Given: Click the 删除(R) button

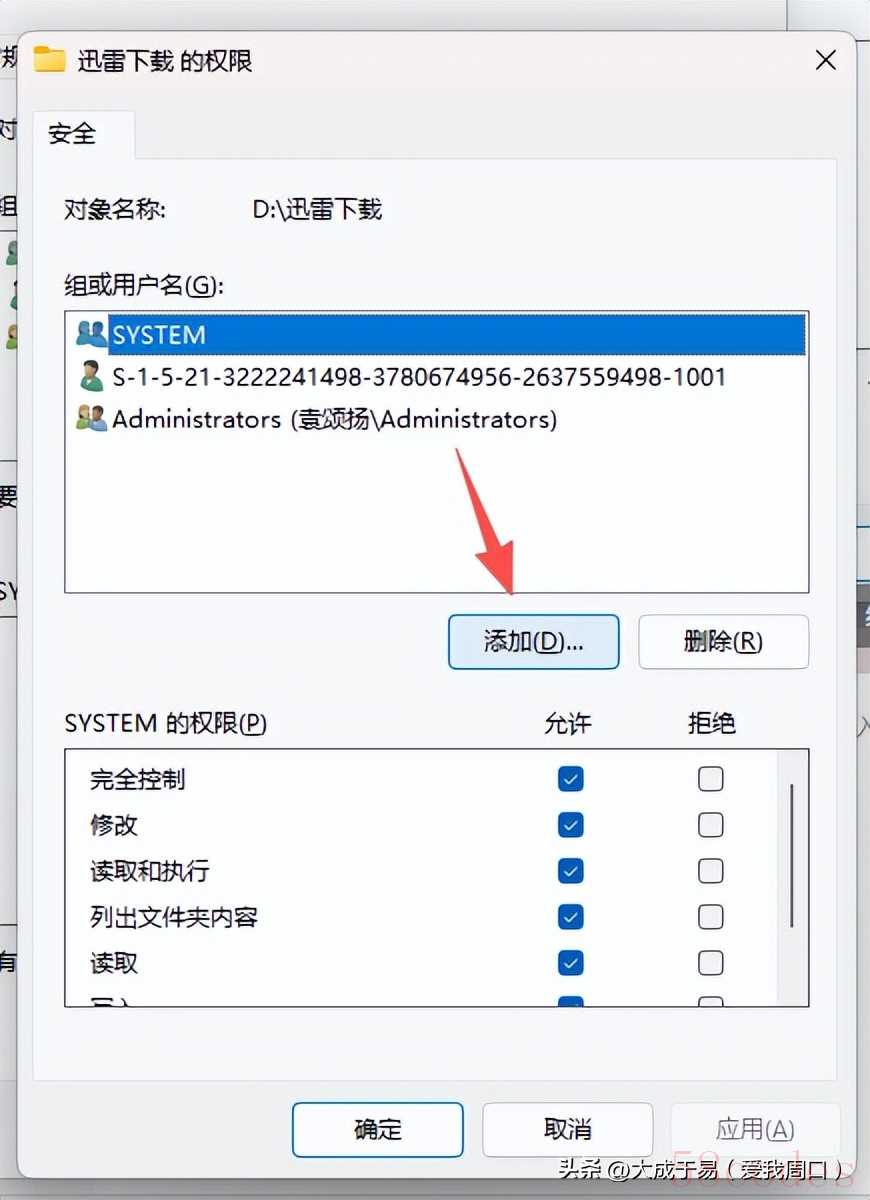Looking at the screenshot, I should point(723,641).
